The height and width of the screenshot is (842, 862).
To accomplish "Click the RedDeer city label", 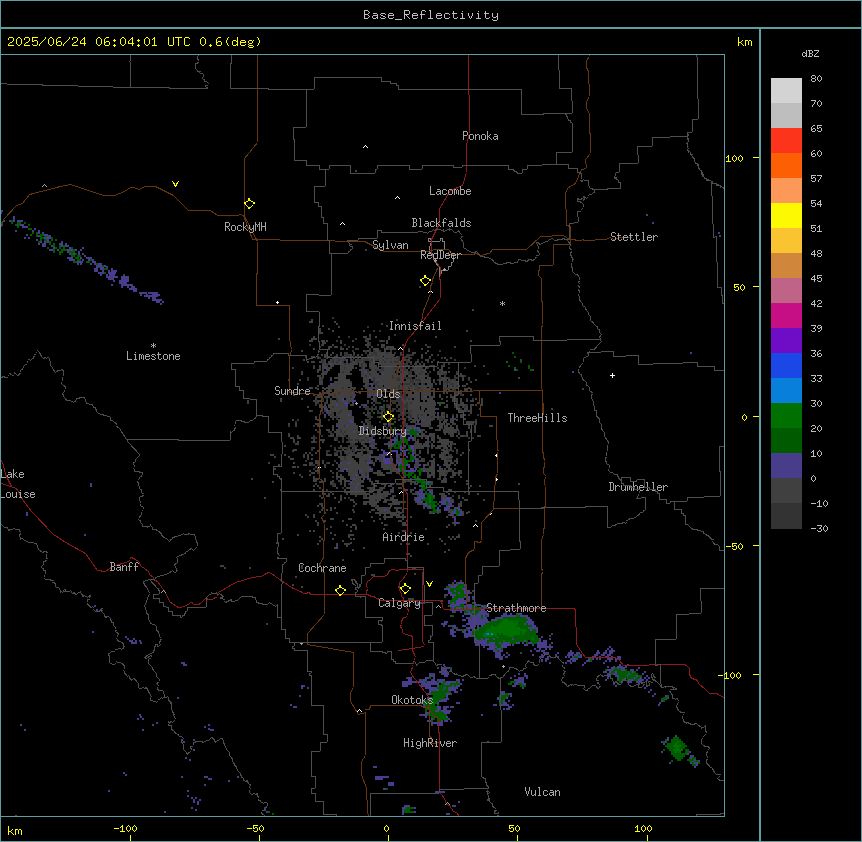I will [440, 255].
